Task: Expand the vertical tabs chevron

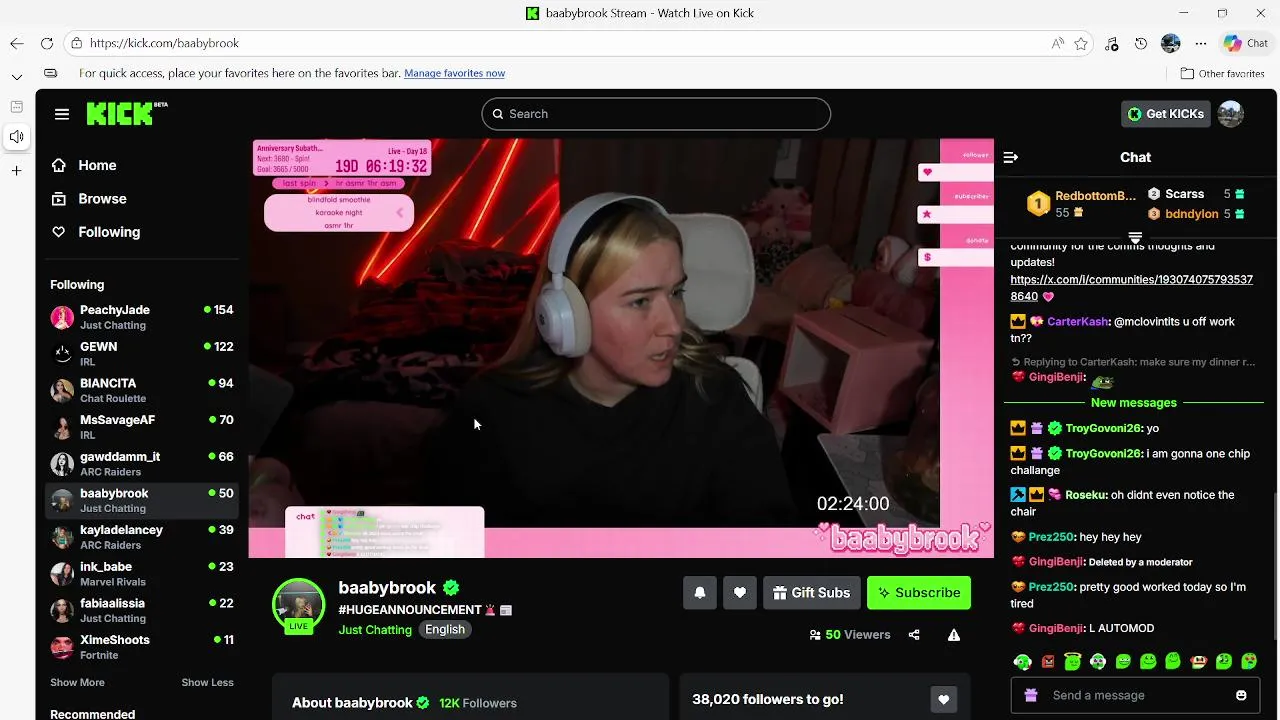Action: (x=17, y=76)
